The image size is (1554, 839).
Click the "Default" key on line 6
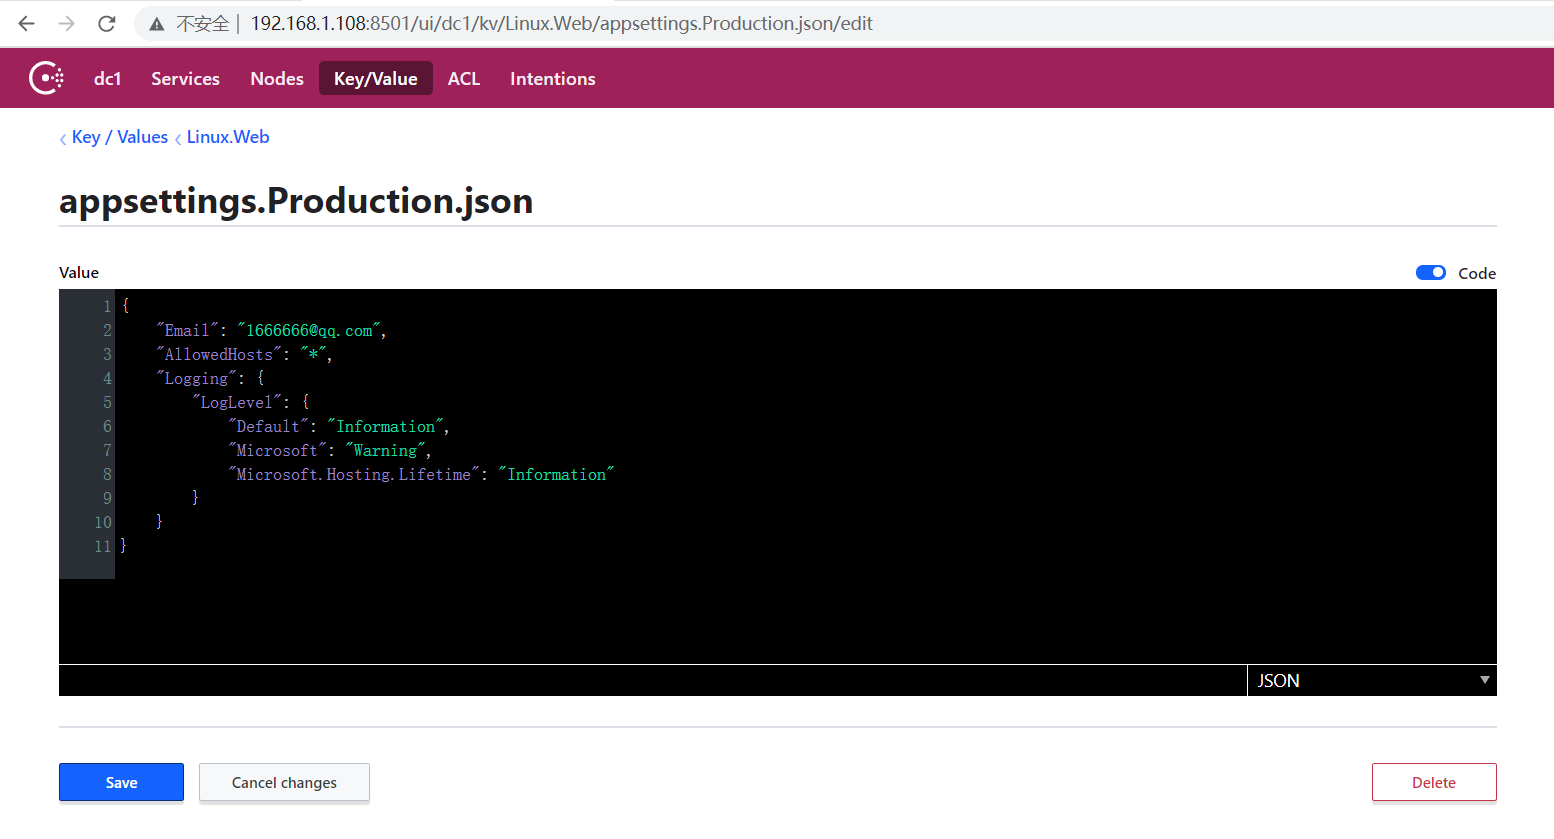click(x=268, y=426)
